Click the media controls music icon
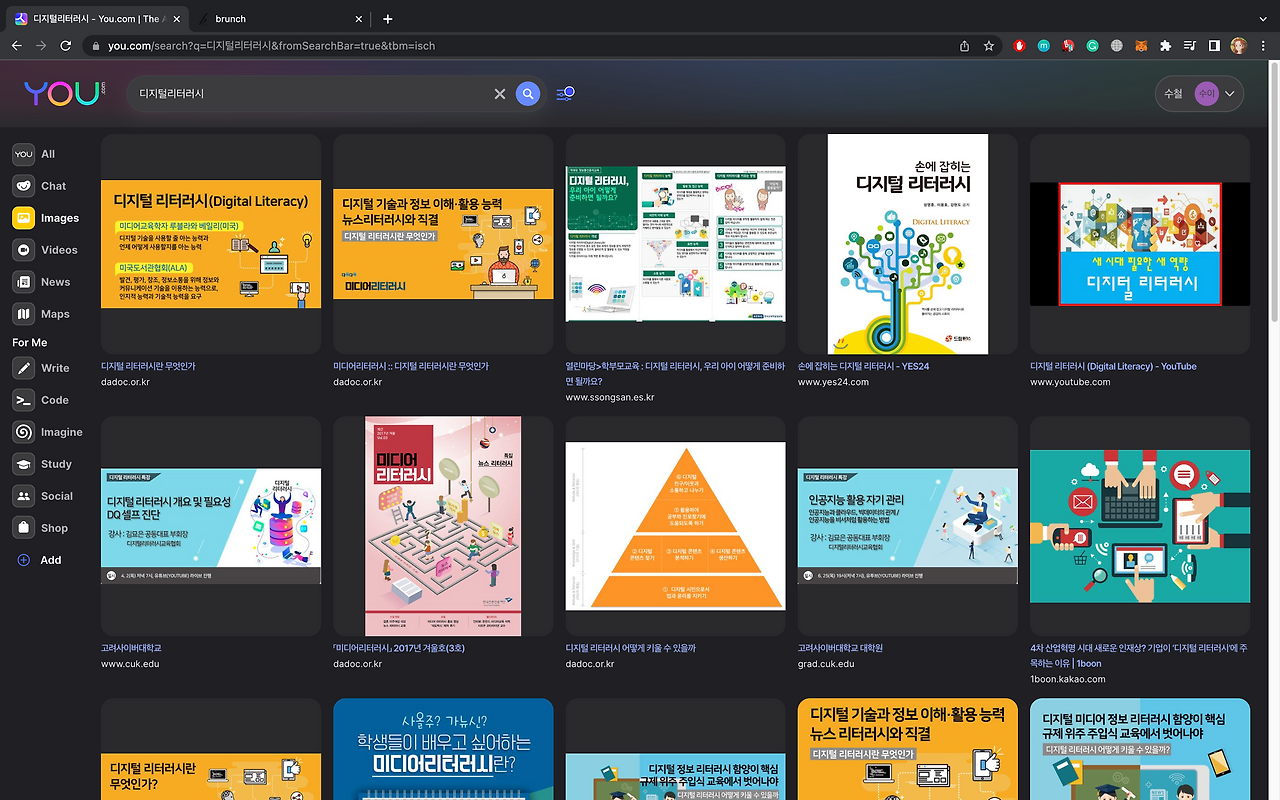1280x800 pixels. pos(1190,46)
